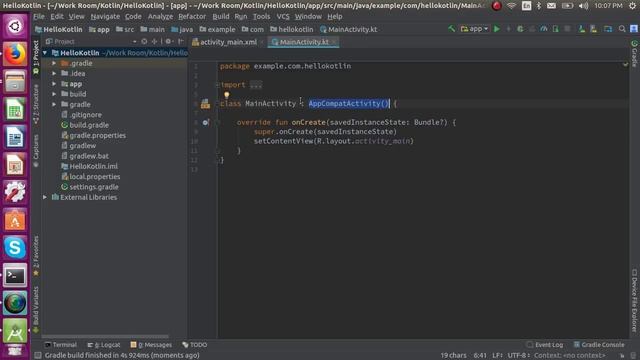640x360 pixels.
Task: Open the app run configuration dropdown
Action: [474, 29]
